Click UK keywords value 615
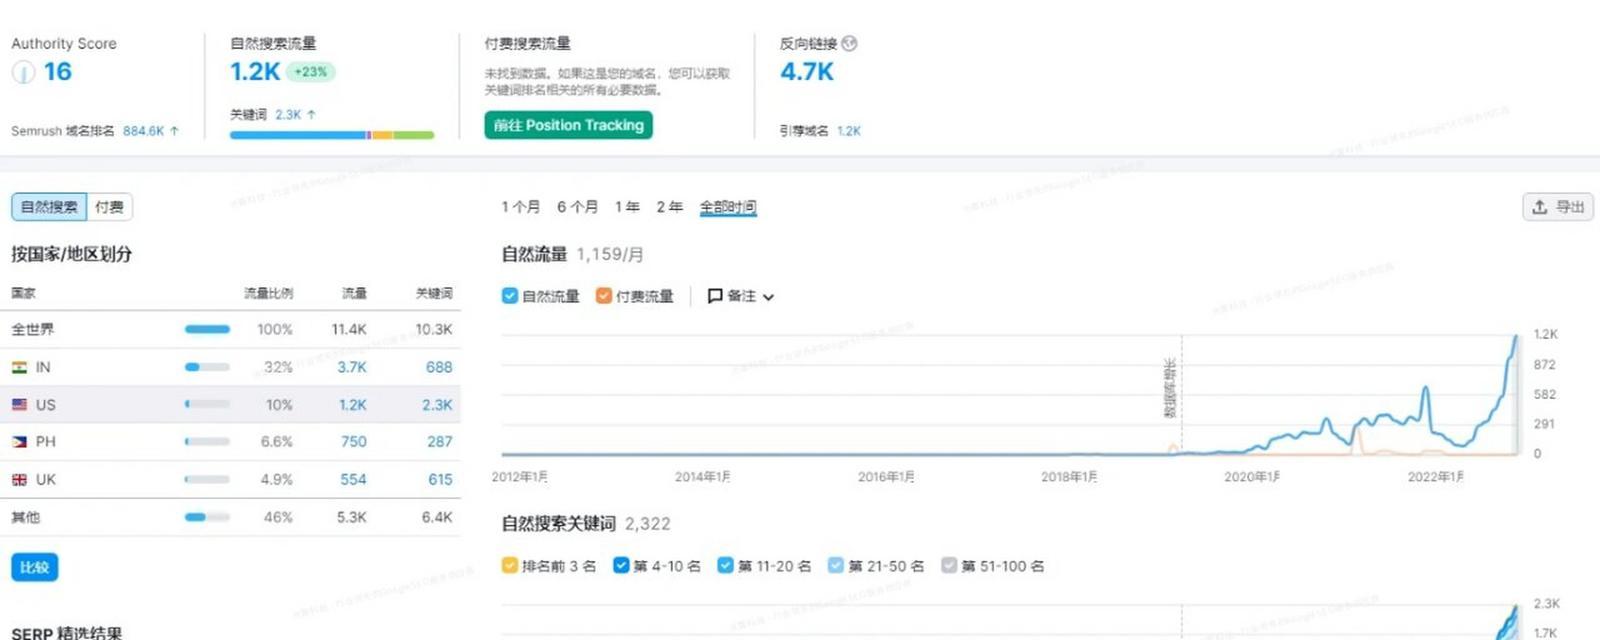The width and height of the screenshot is (1600, 640). 440,480
